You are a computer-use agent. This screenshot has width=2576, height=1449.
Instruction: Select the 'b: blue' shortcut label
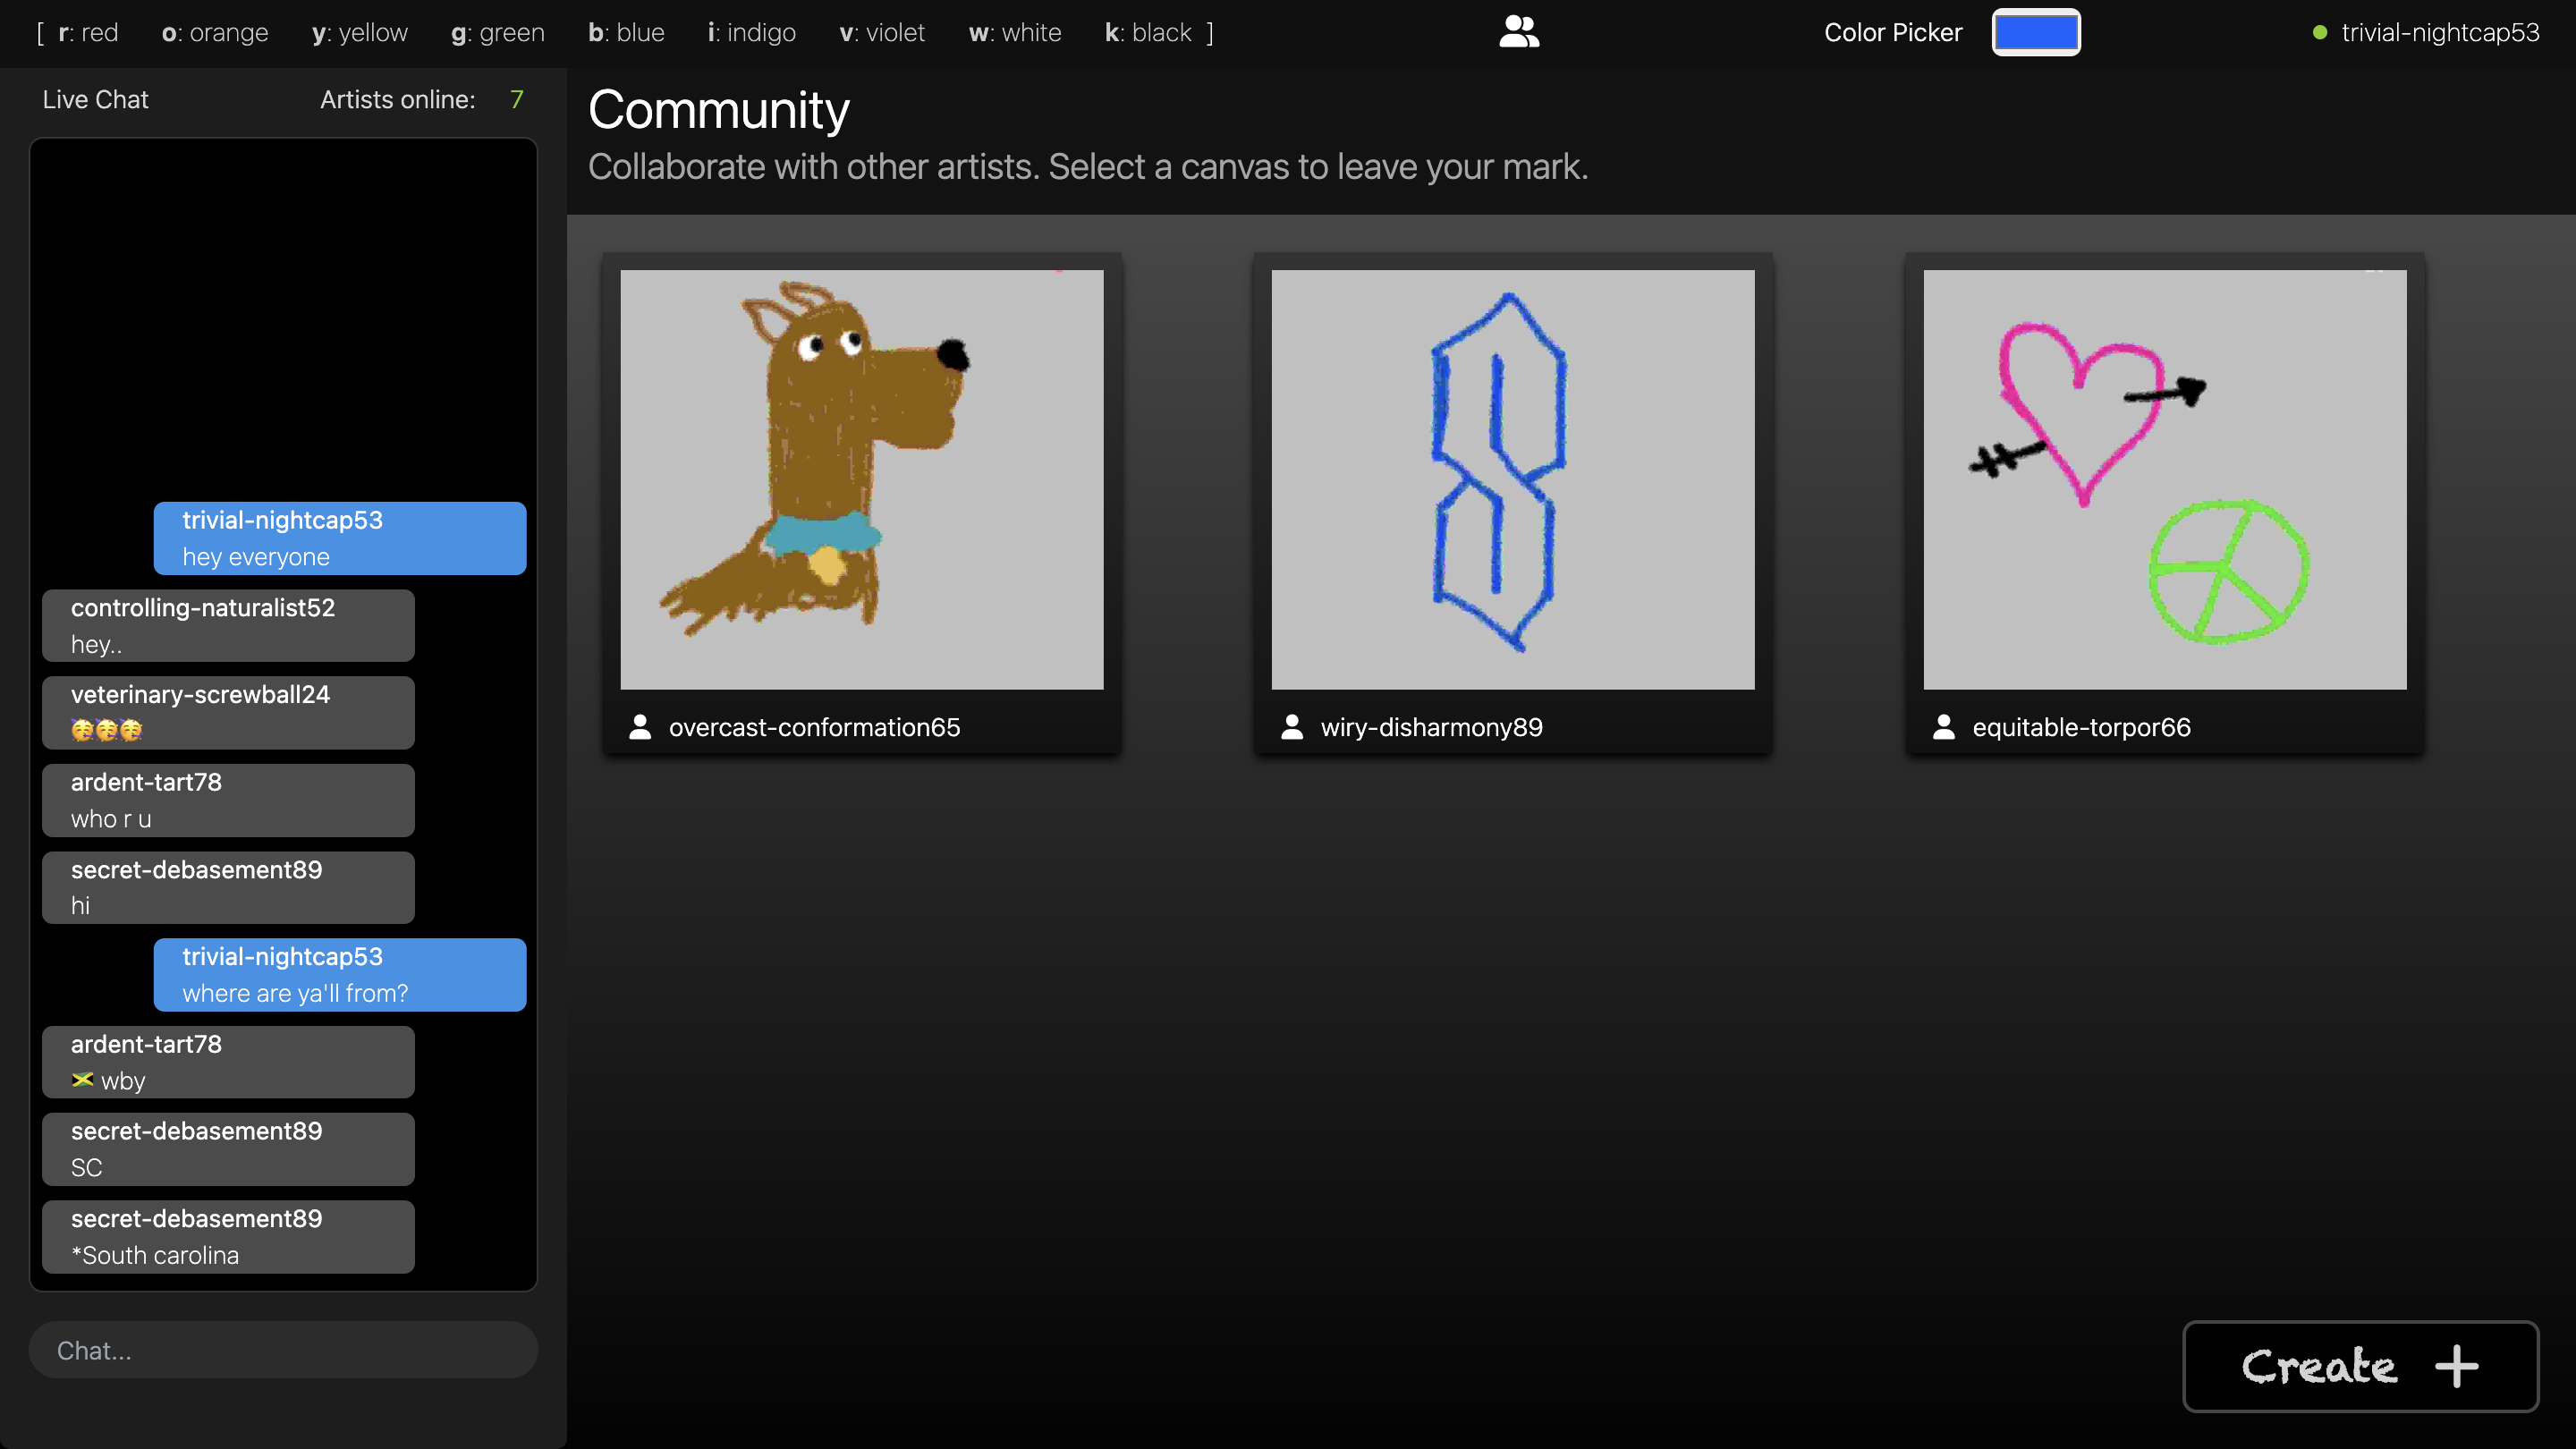pos(626,33)
